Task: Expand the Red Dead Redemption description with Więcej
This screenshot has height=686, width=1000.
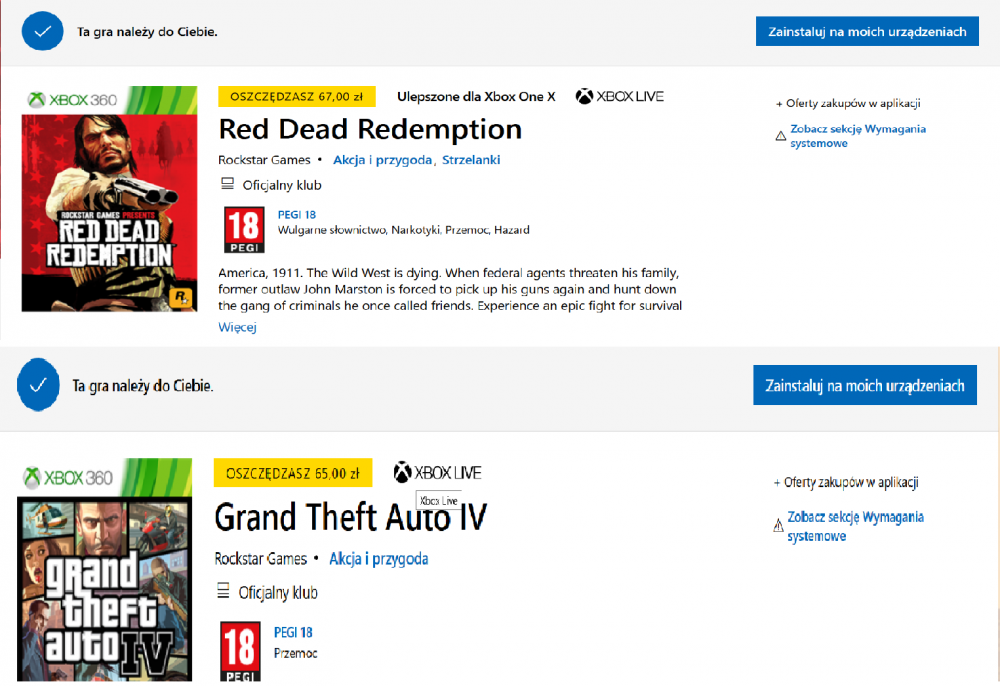Action: 238,327
